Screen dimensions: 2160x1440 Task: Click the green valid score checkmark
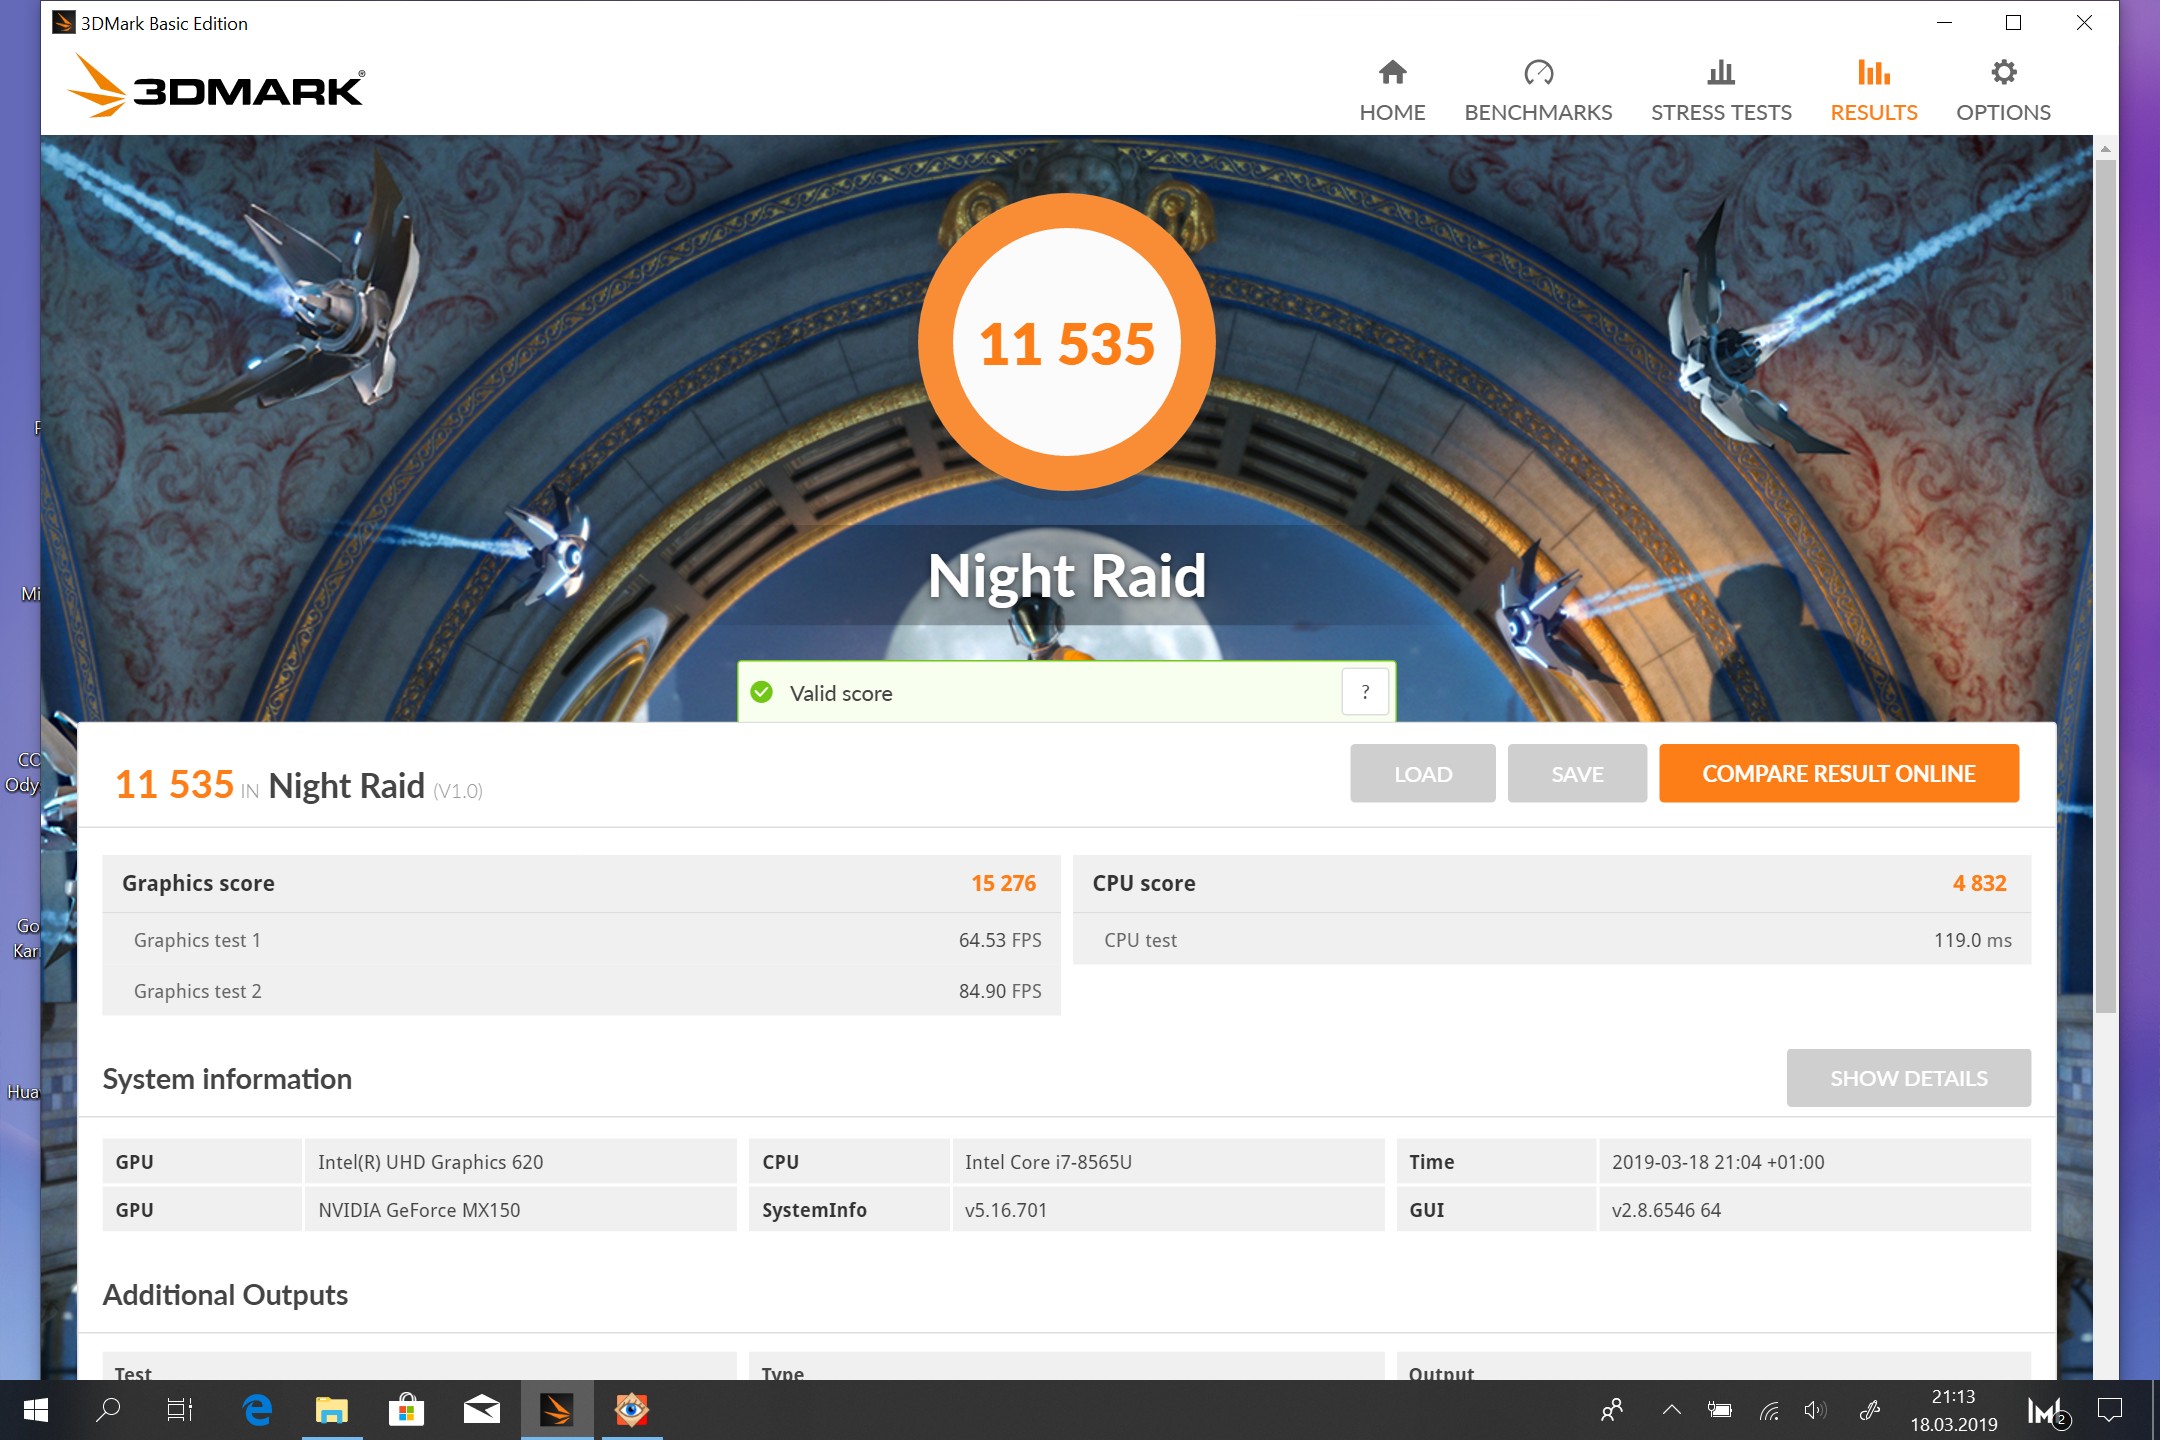[762, 692]
